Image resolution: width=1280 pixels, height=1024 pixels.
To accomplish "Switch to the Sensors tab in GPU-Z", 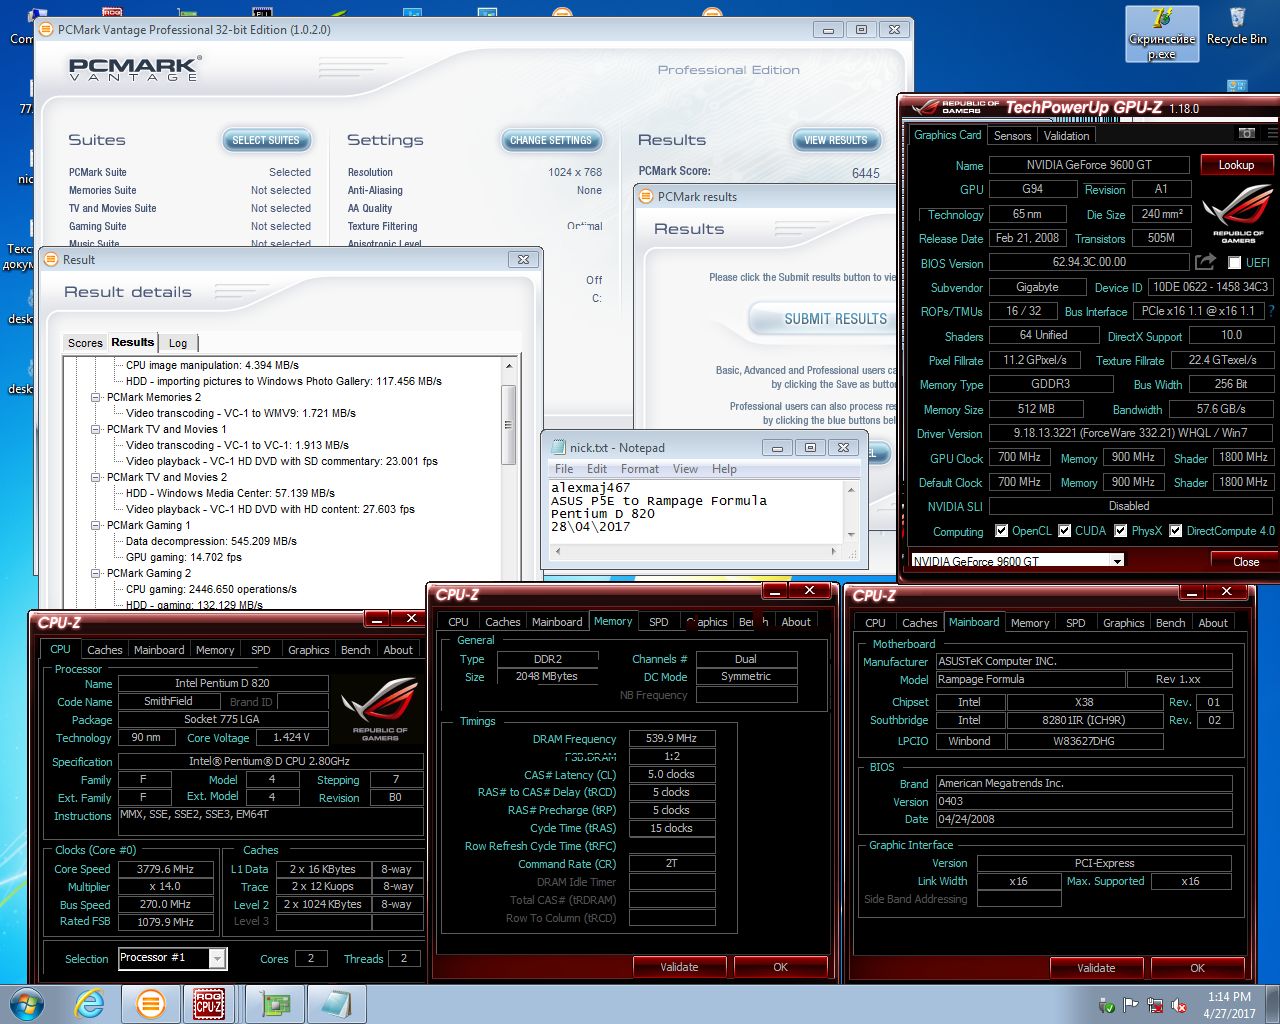I will (x=1012, y=136).
